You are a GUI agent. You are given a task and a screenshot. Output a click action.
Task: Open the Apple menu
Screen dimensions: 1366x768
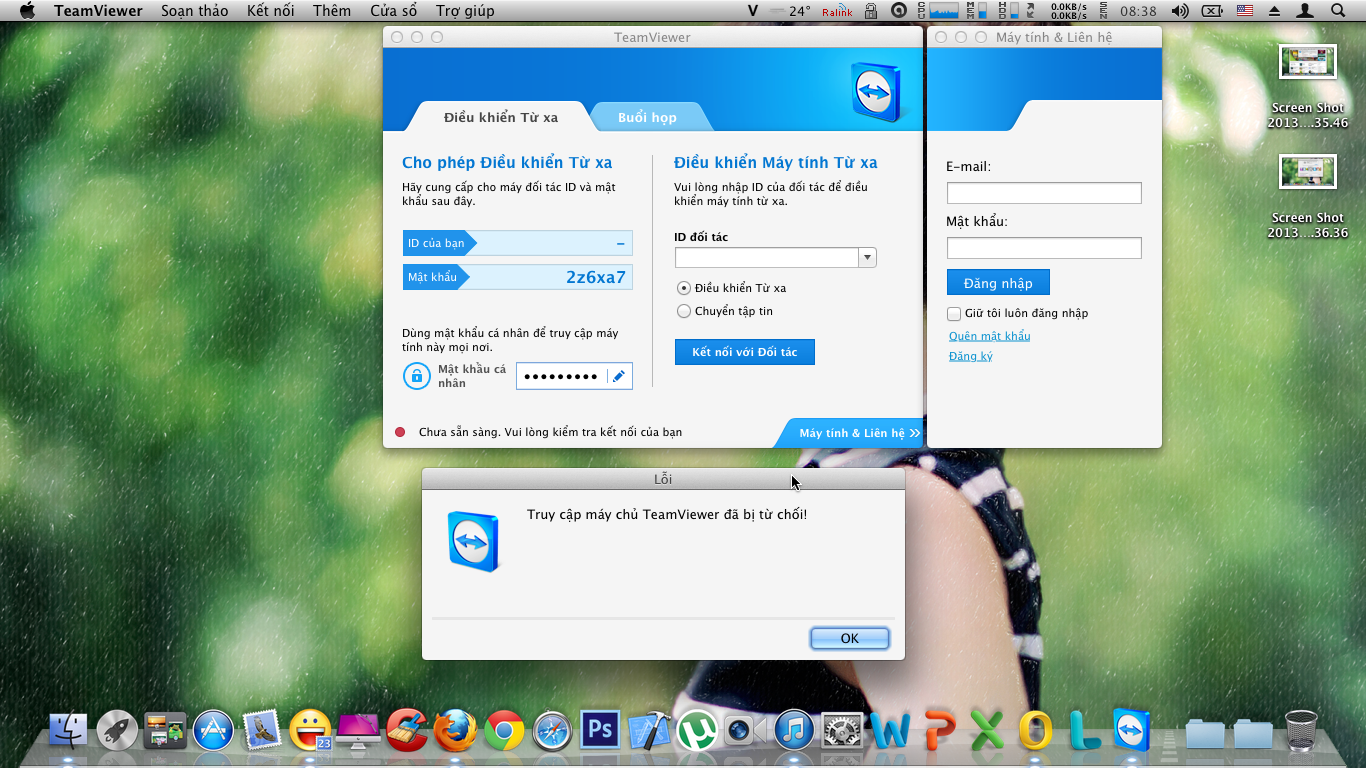(27, 11)
